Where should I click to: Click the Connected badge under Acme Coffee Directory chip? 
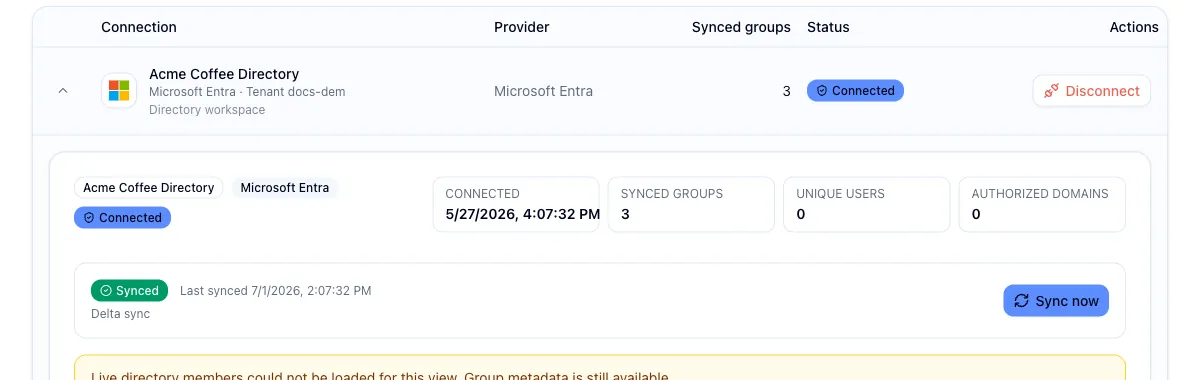point(122,217)
